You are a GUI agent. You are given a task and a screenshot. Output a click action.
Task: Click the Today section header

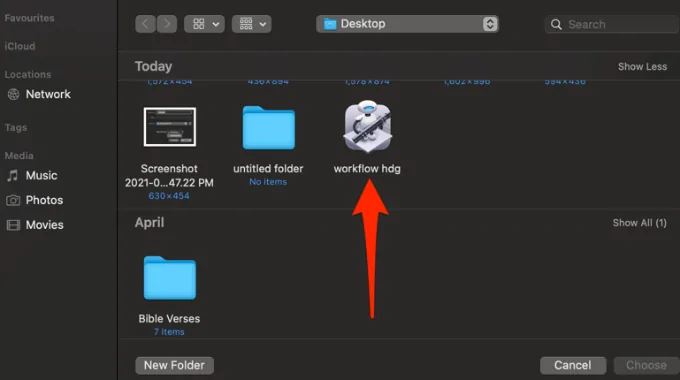coord(153,66)
